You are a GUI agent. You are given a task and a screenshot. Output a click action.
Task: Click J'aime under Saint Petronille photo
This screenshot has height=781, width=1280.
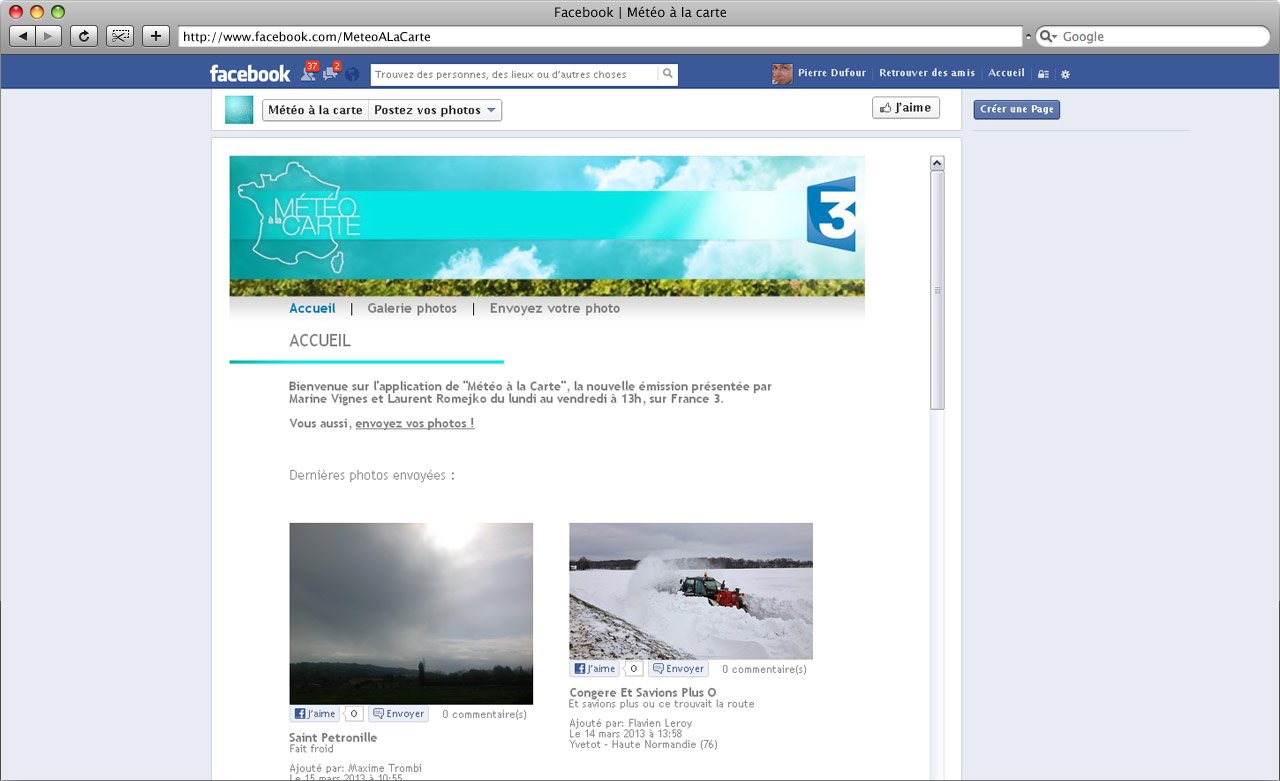click(315, 714)
